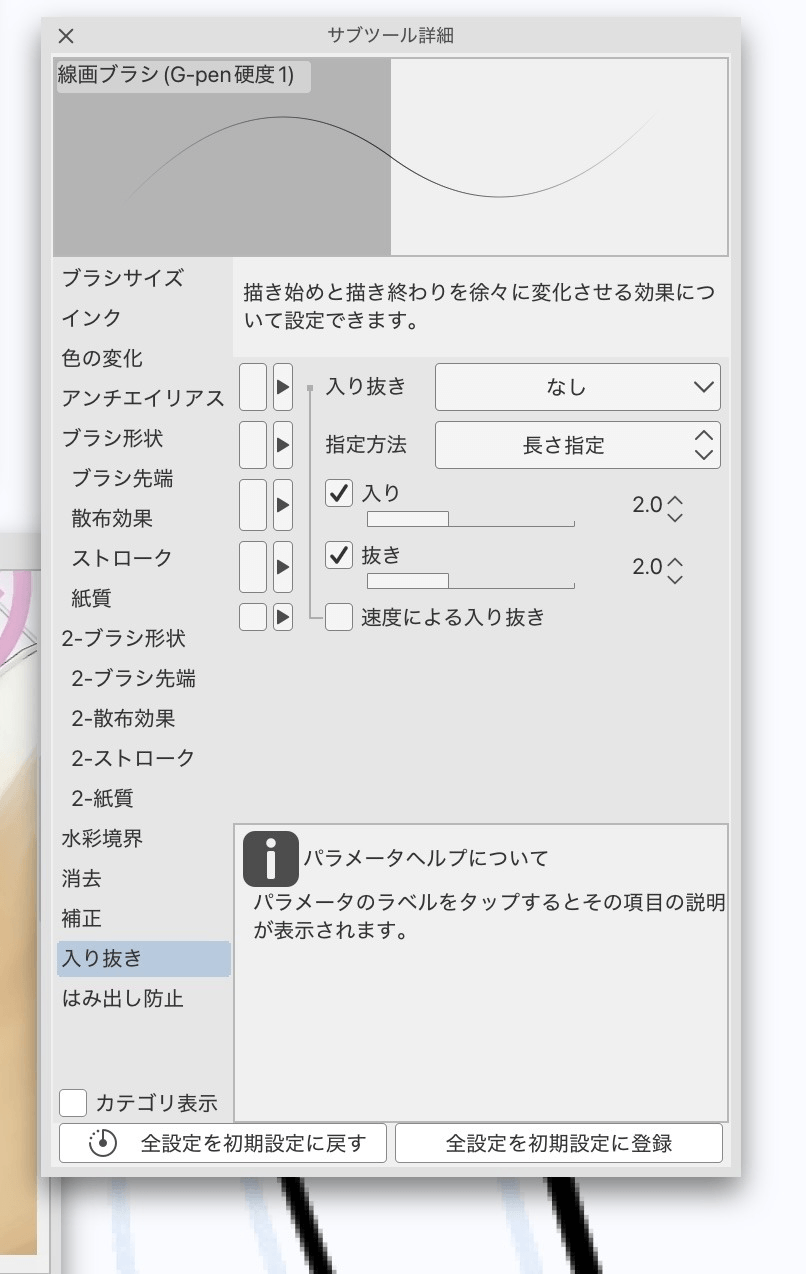Uncheck the 入り checkbox

[339, 493]
